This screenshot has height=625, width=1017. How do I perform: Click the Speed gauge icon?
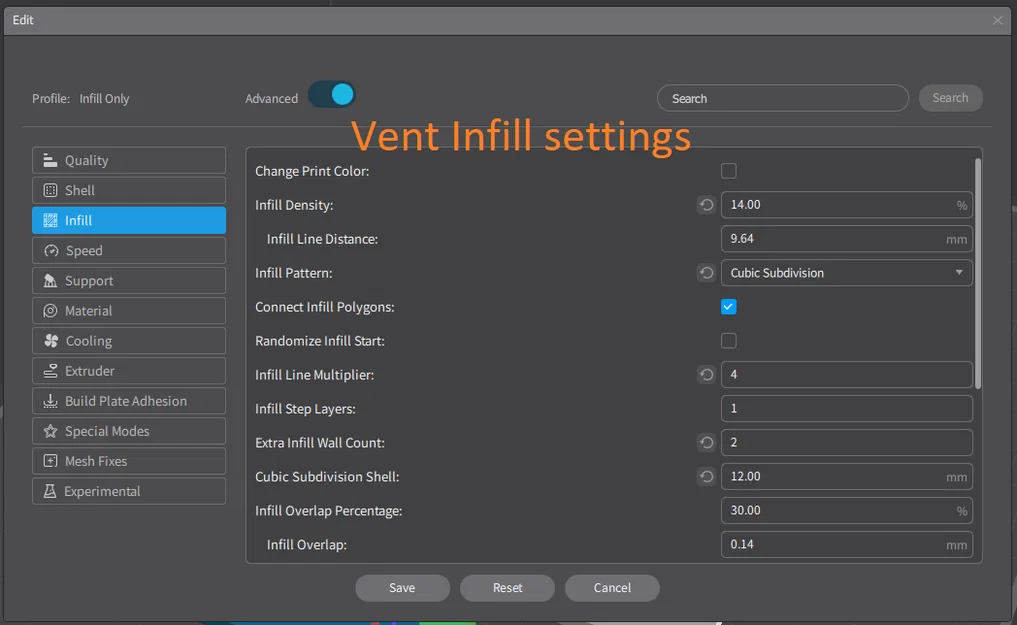click(x=51, y=250)
